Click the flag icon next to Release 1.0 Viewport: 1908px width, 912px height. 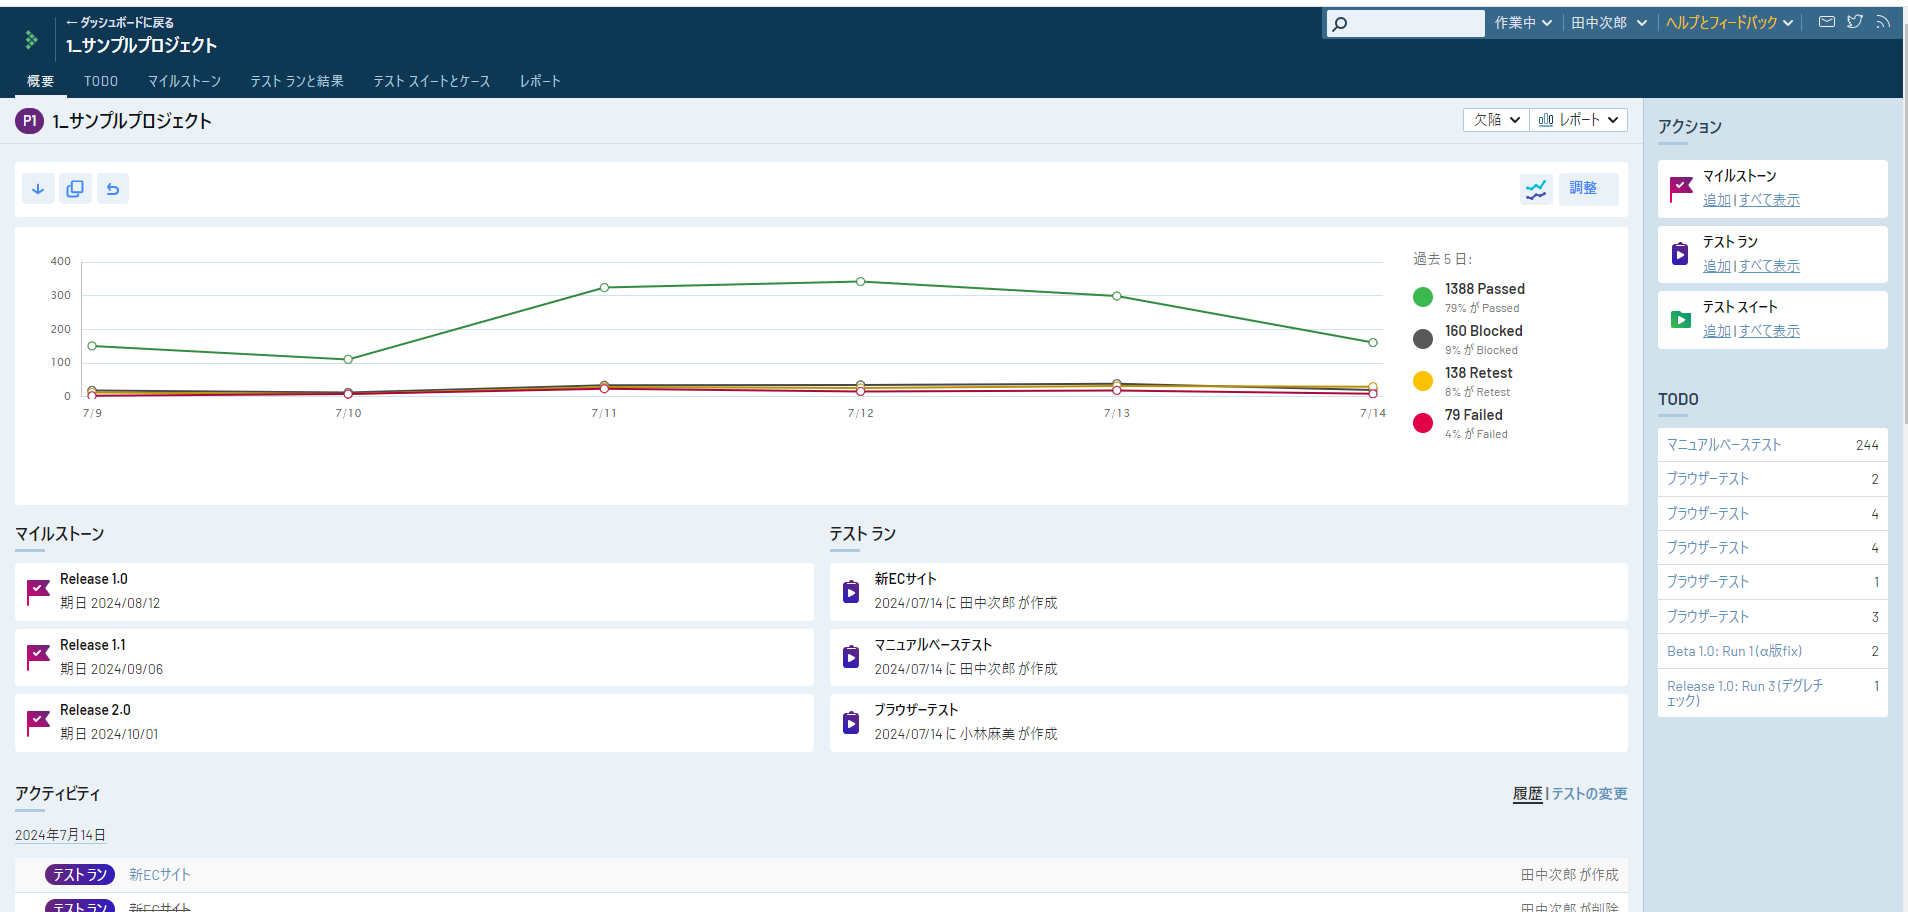(x=38, y=592)
